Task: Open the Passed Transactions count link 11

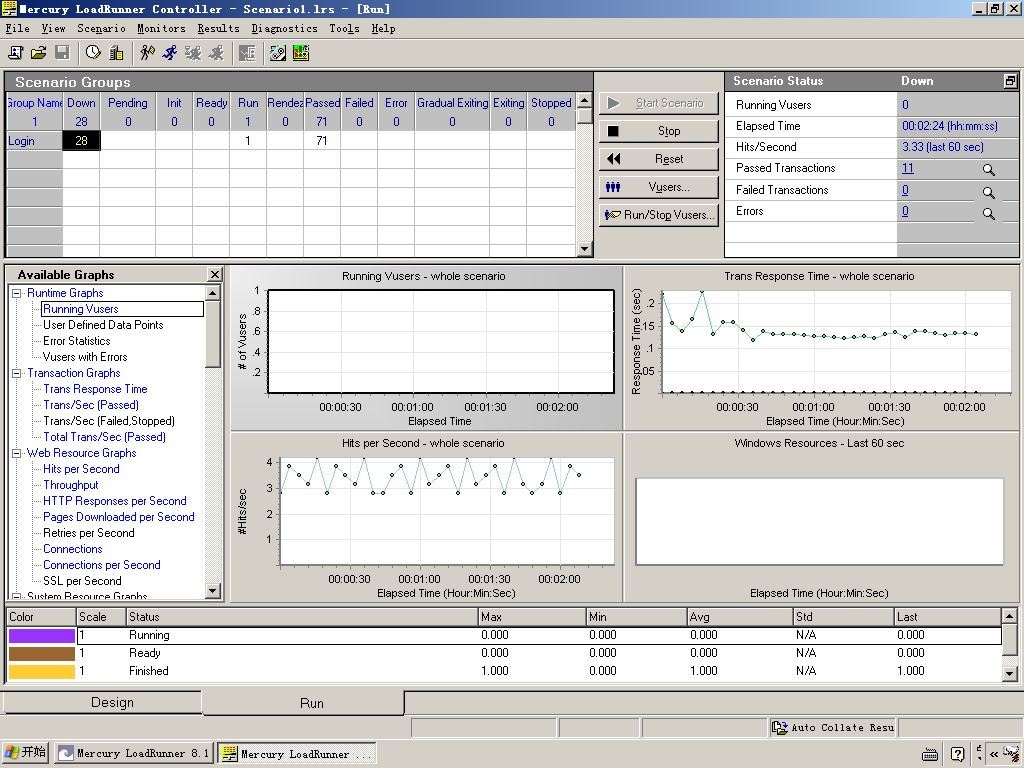Action: pyautogui.click(x=908, y=168)
